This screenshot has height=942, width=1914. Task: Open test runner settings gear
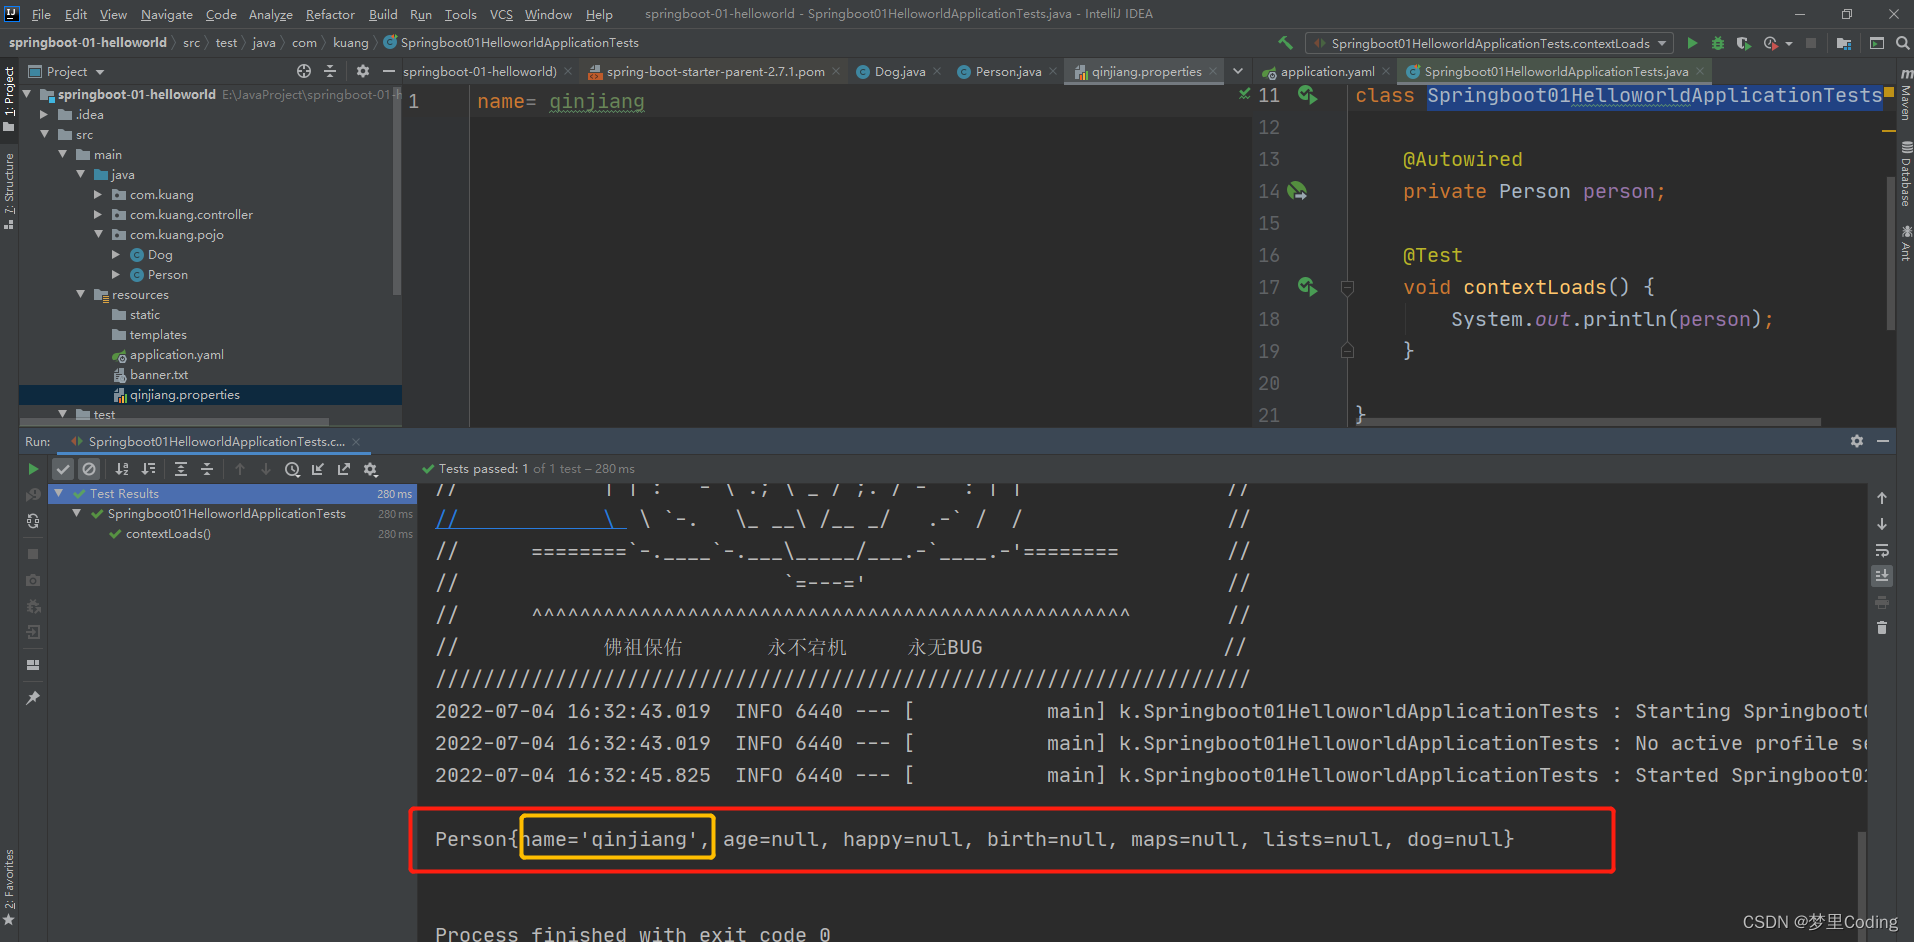tap(371, 469)
